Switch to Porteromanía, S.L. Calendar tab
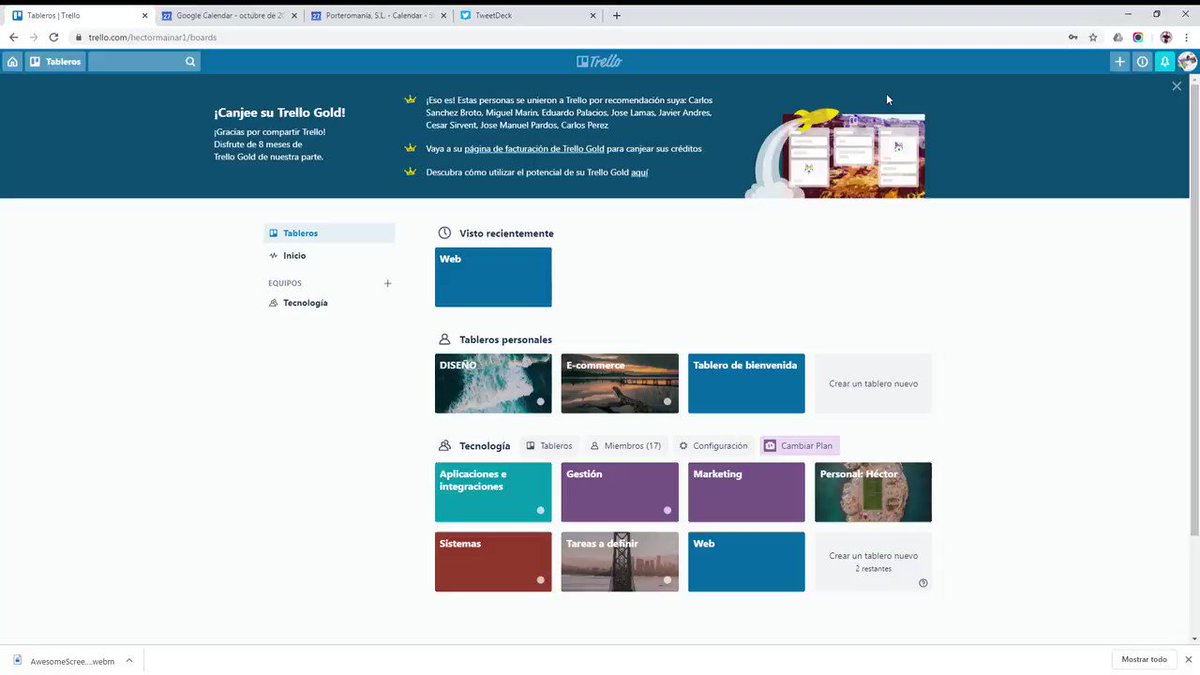This screenshot has width=1200, height=675. (x=379, y=15)
